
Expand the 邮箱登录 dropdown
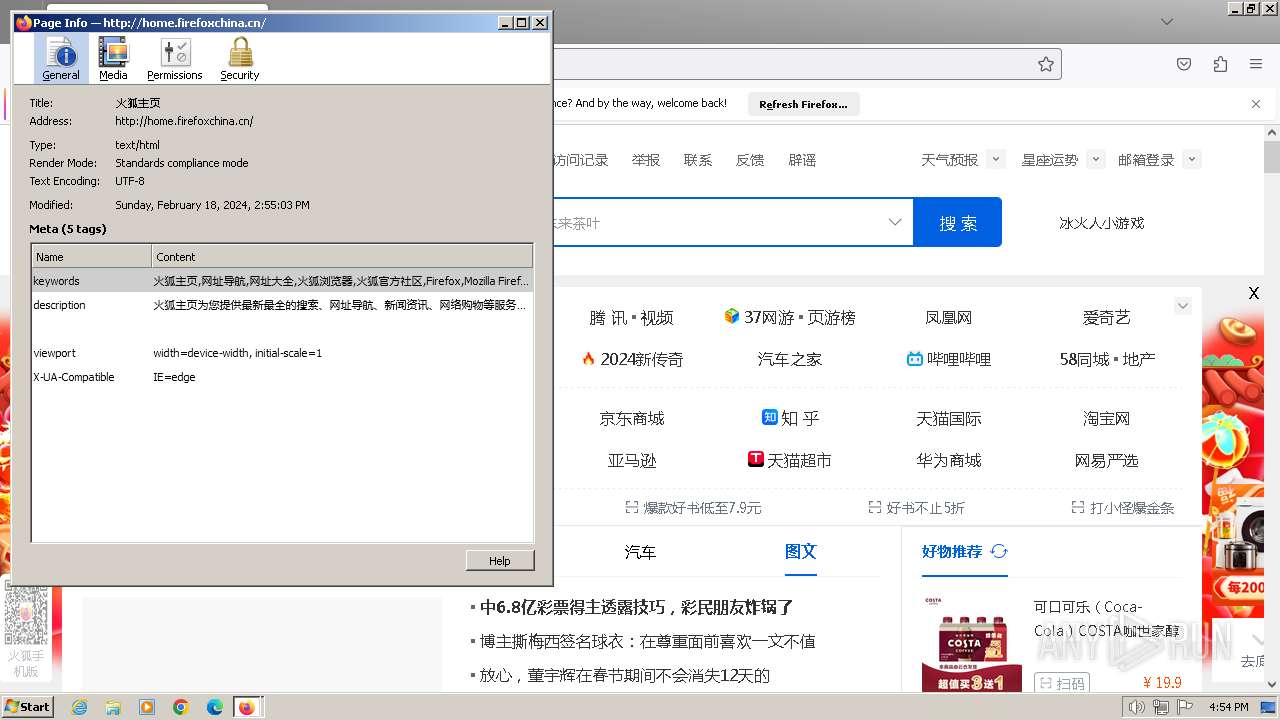(x=1191, y=159)
